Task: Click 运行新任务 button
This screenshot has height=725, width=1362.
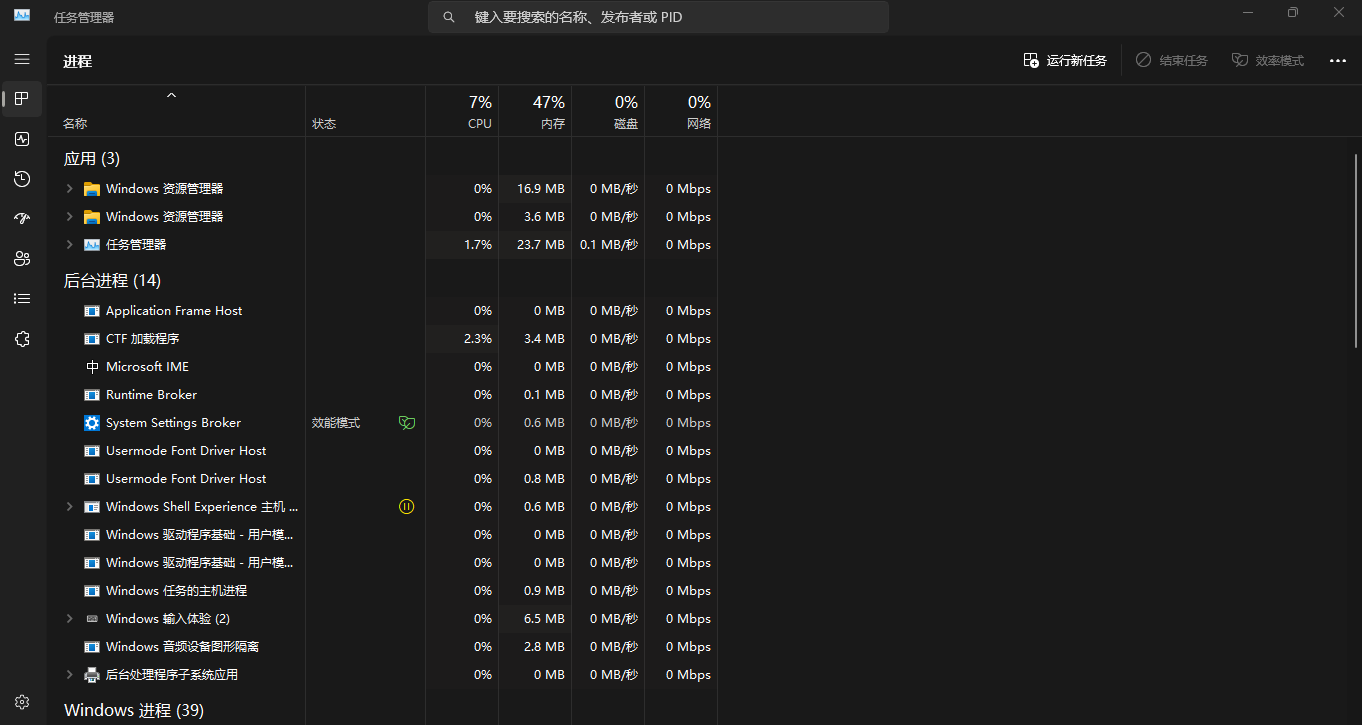Action: (1065, 61)
